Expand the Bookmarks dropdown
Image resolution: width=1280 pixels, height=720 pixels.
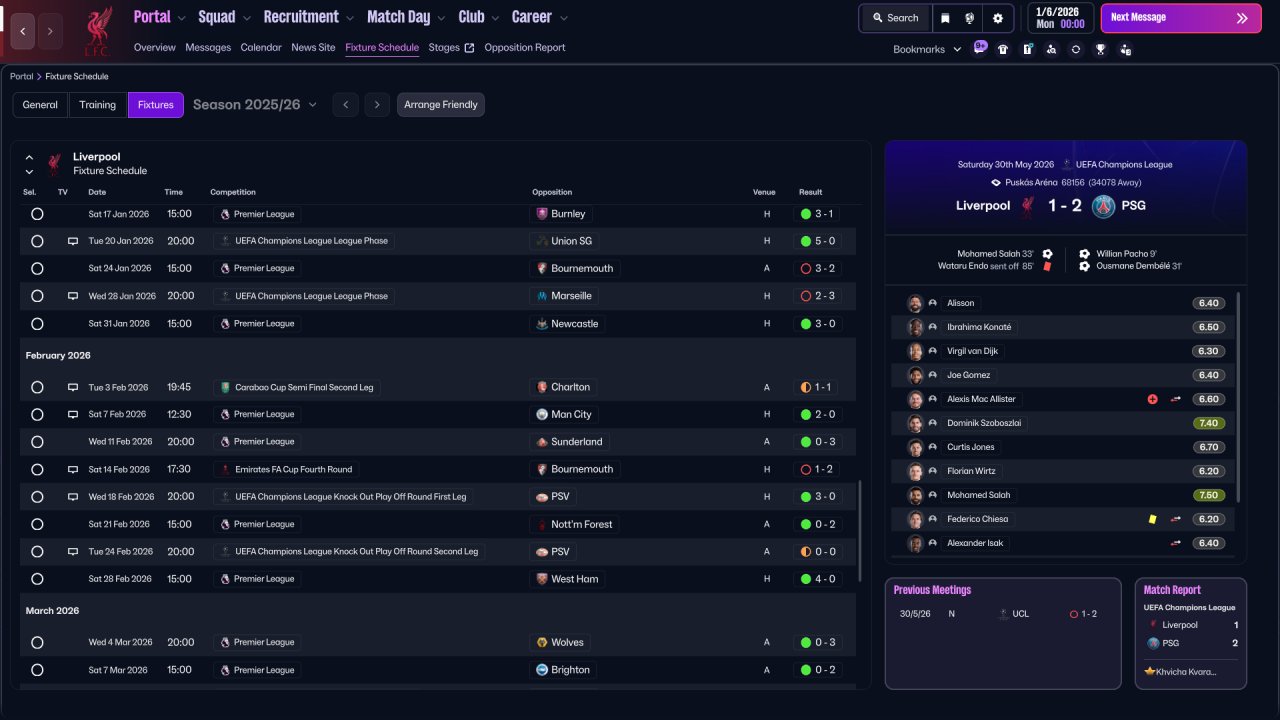point(927,49)
